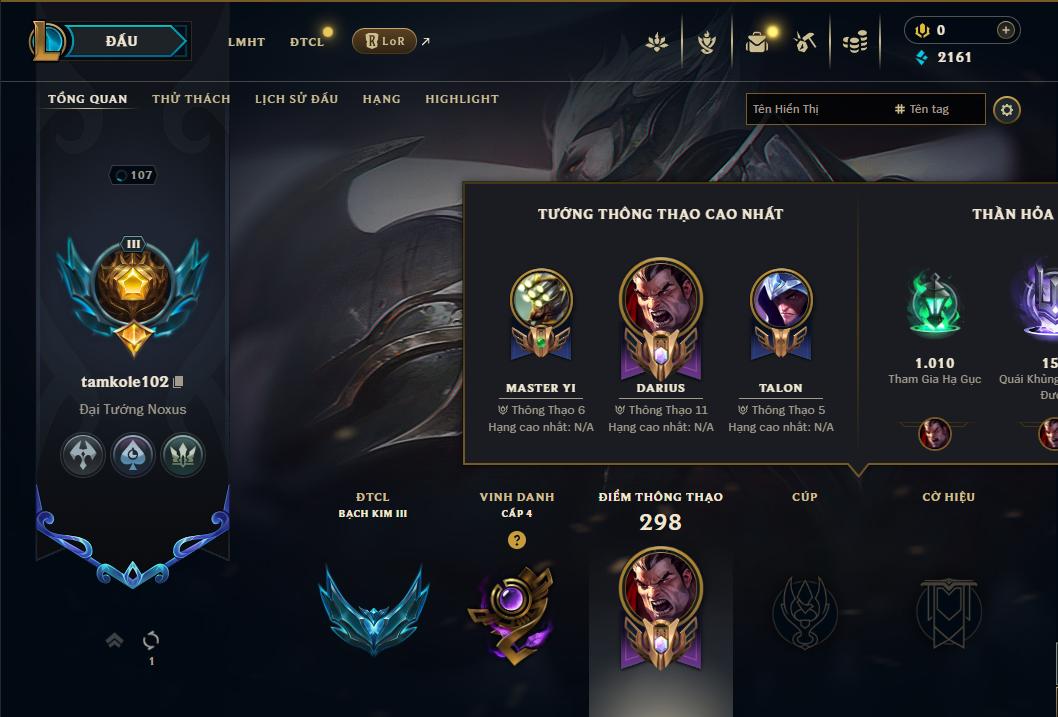Switch to the Thử Thách tab

[191, 99]
